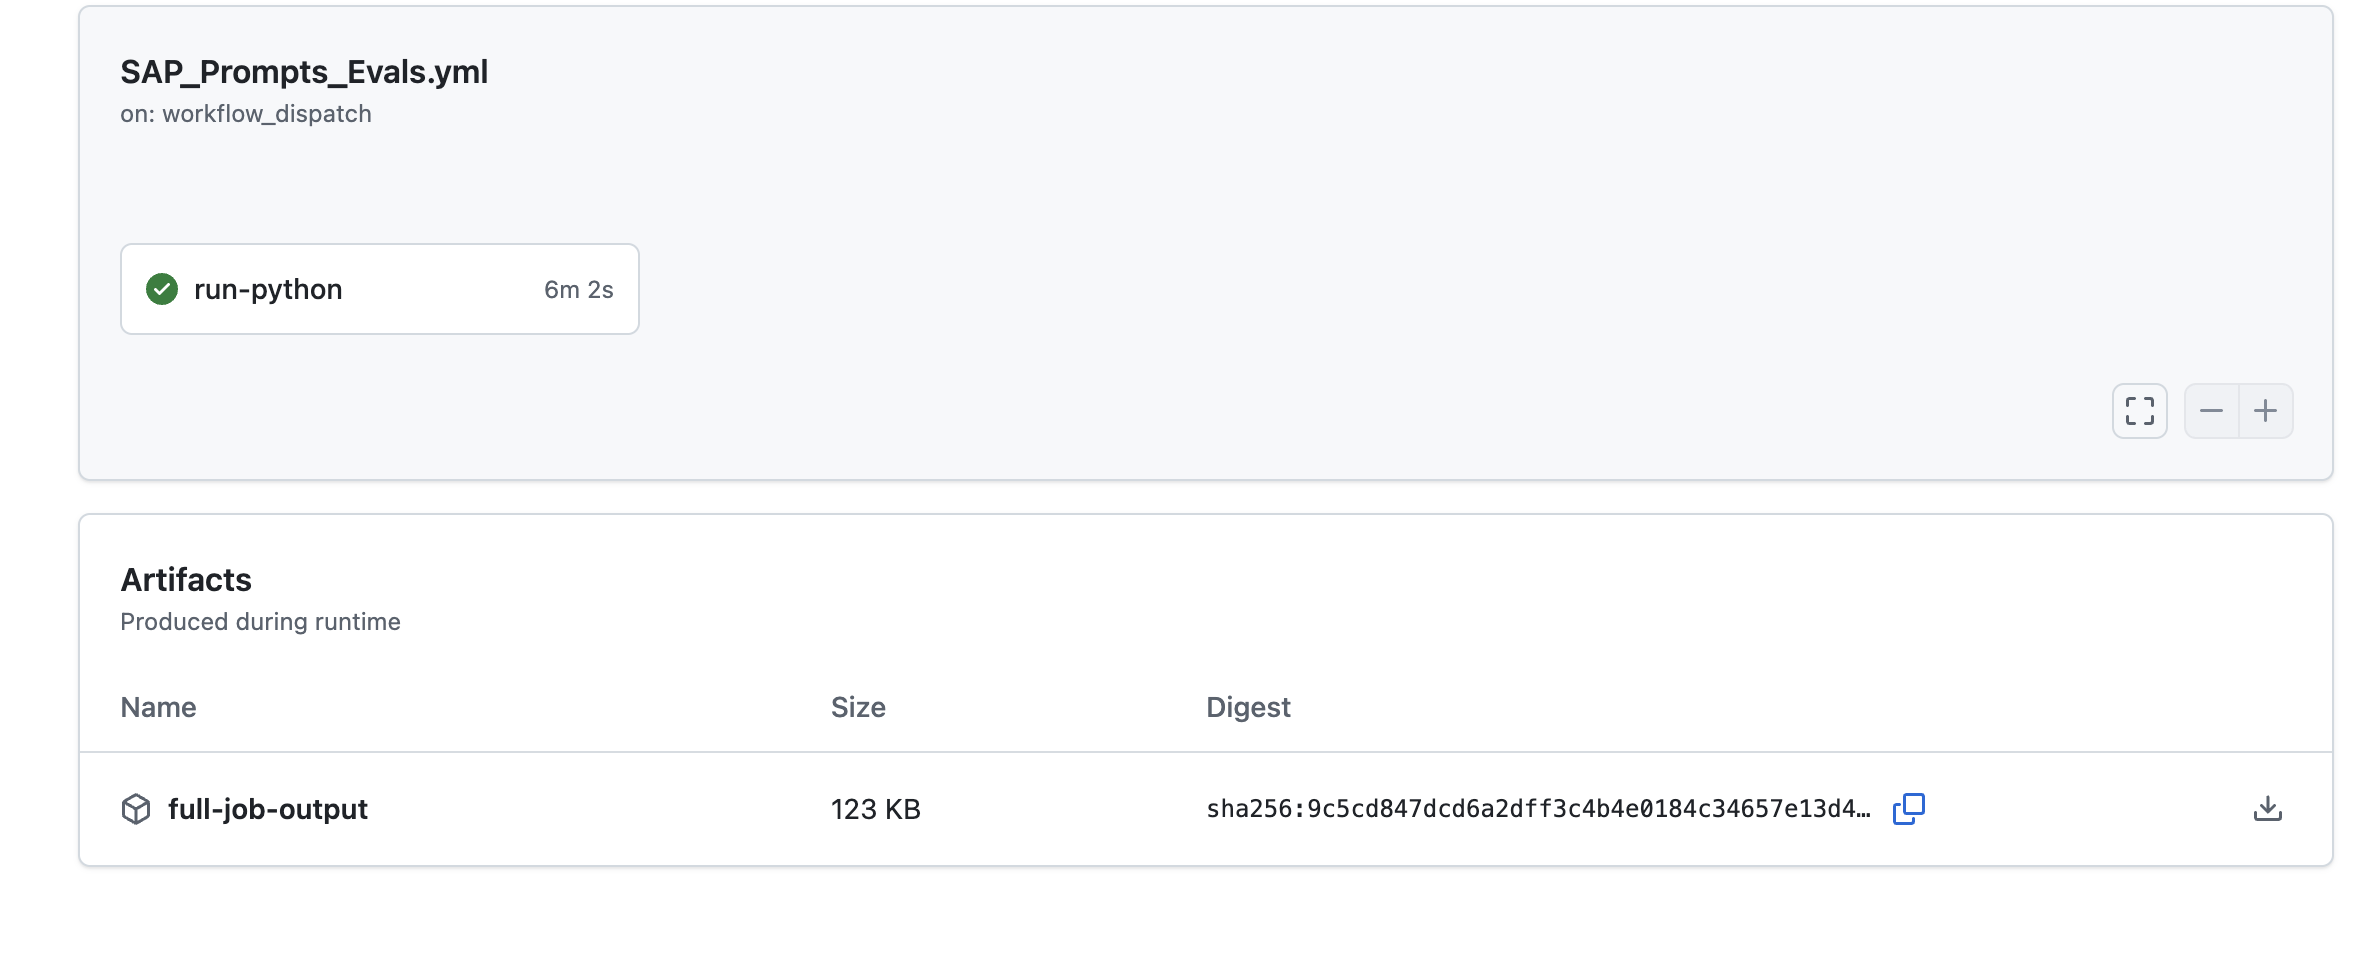Click the 6m 2s job duration
Screen dimensions: 2354x964
pos(578,289)
